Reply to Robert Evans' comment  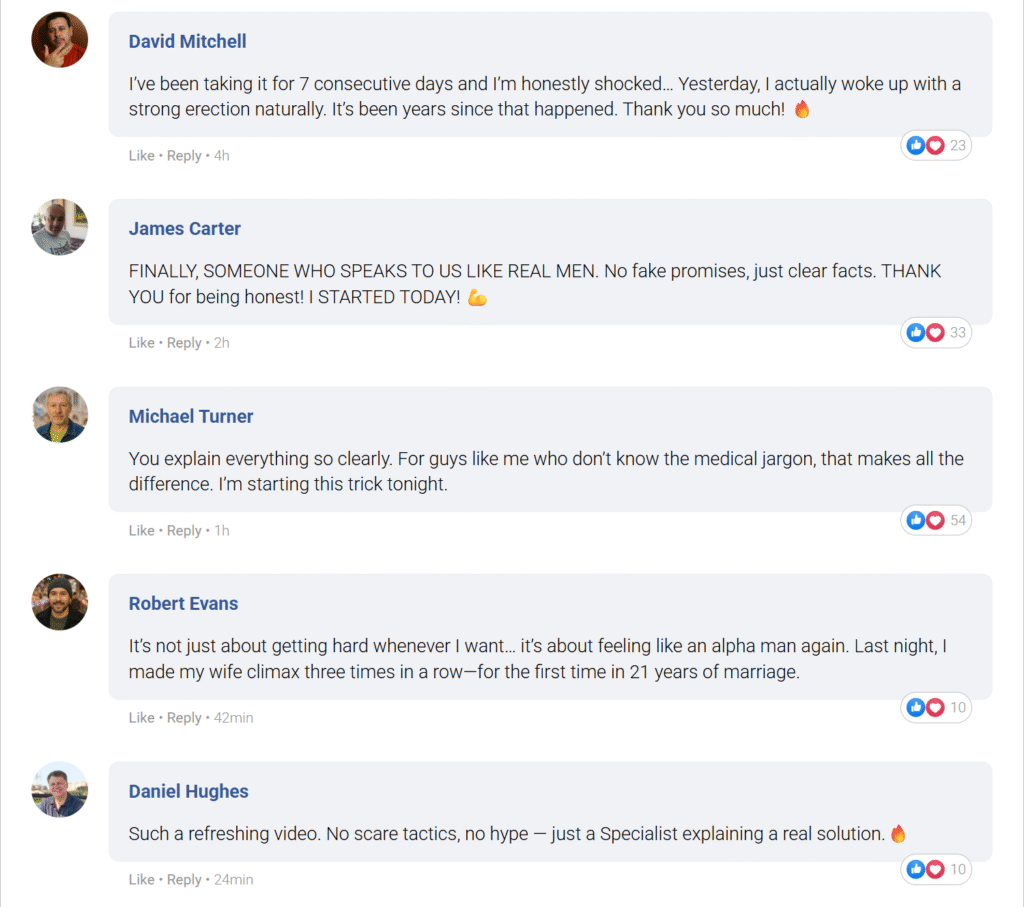tap(184, 718)
